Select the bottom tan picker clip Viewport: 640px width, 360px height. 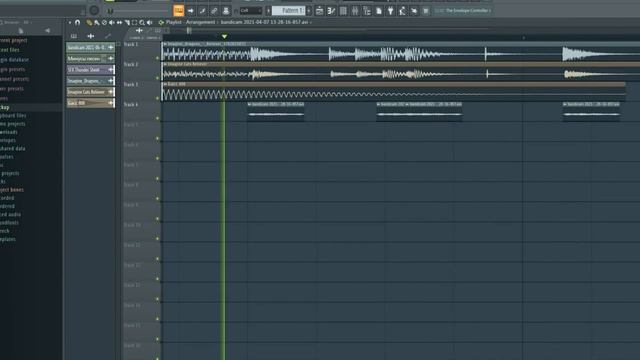(x=91, y=103)
